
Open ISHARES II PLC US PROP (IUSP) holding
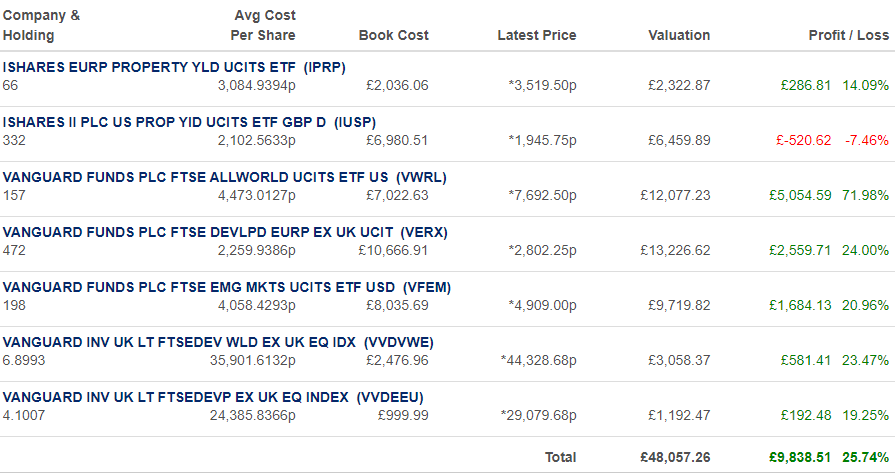pos(190,122)
